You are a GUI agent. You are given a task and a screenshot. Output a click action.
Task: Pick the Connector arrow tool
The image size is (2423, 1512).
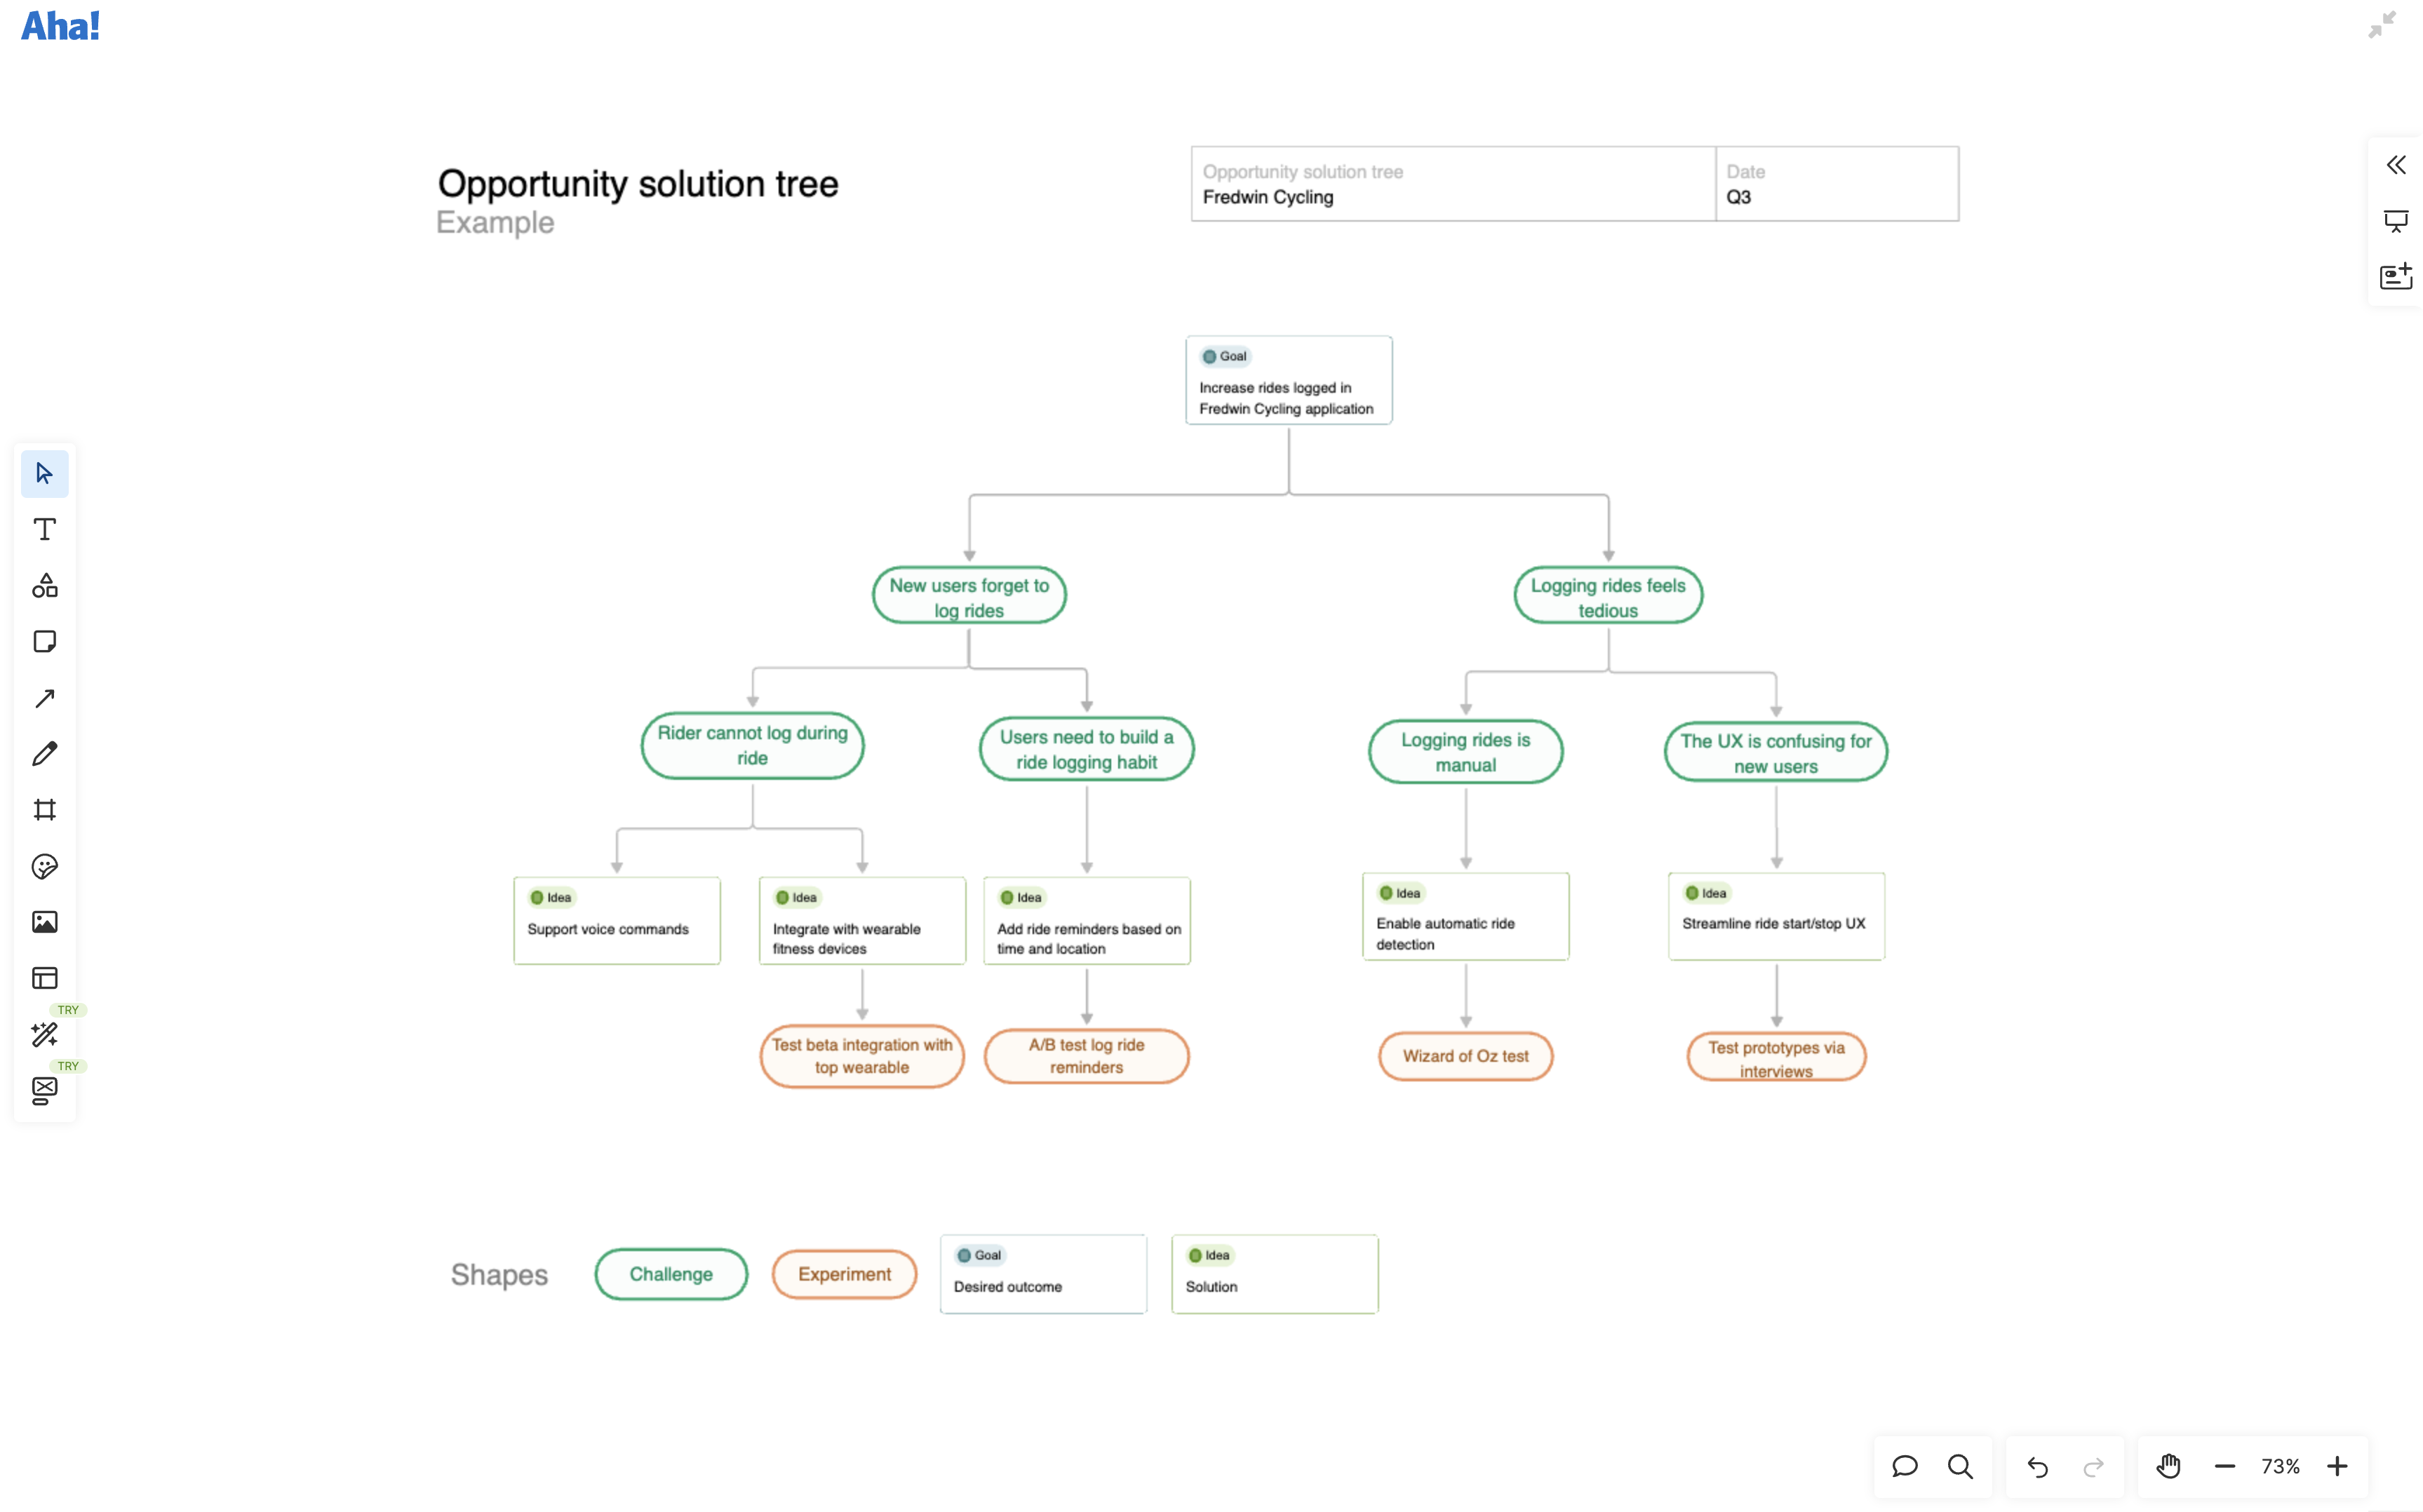pos(44,697)
